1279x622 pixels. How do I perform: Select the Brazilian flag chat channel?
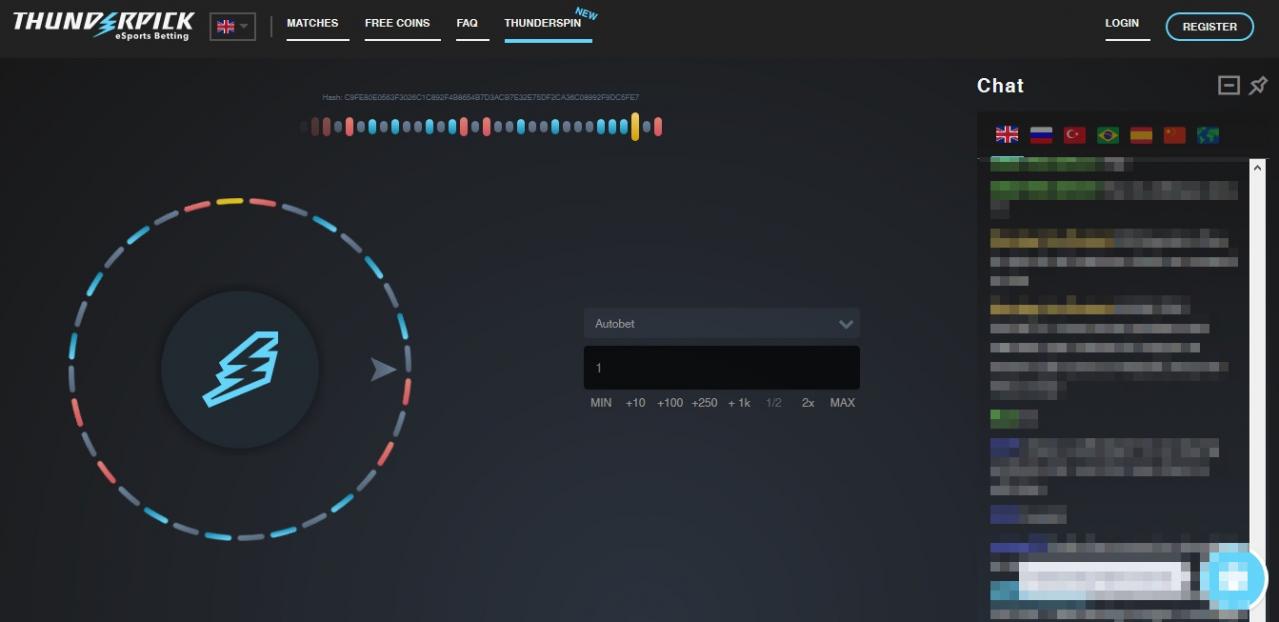click(1108, 135)
